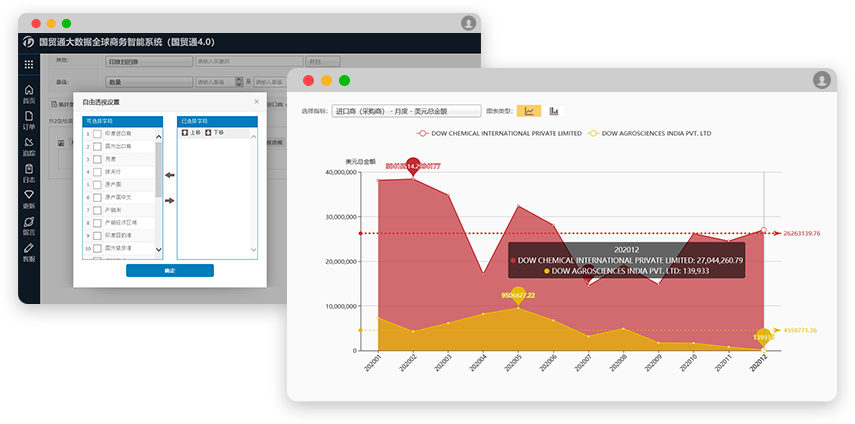
Task: Check the row 10 field checkbox
Action: coord(97,248)
